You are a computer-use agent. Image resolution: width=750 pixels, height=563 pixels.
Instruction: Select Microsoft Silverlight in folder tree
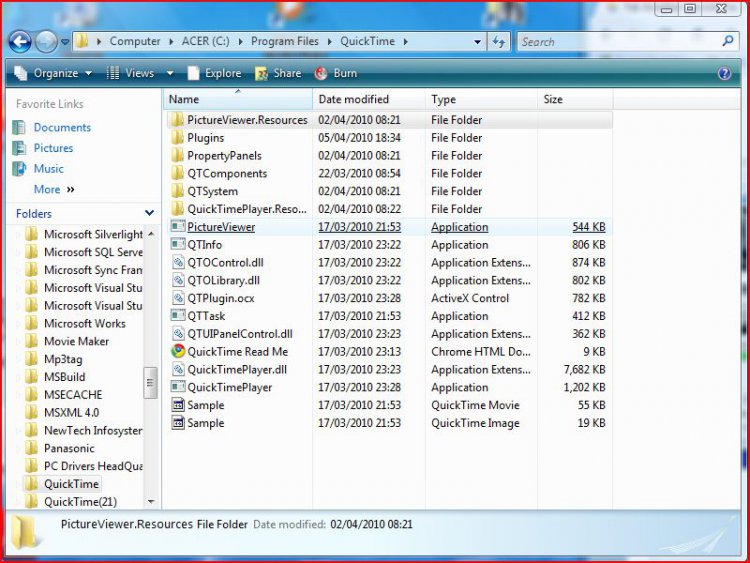[93, 234]
